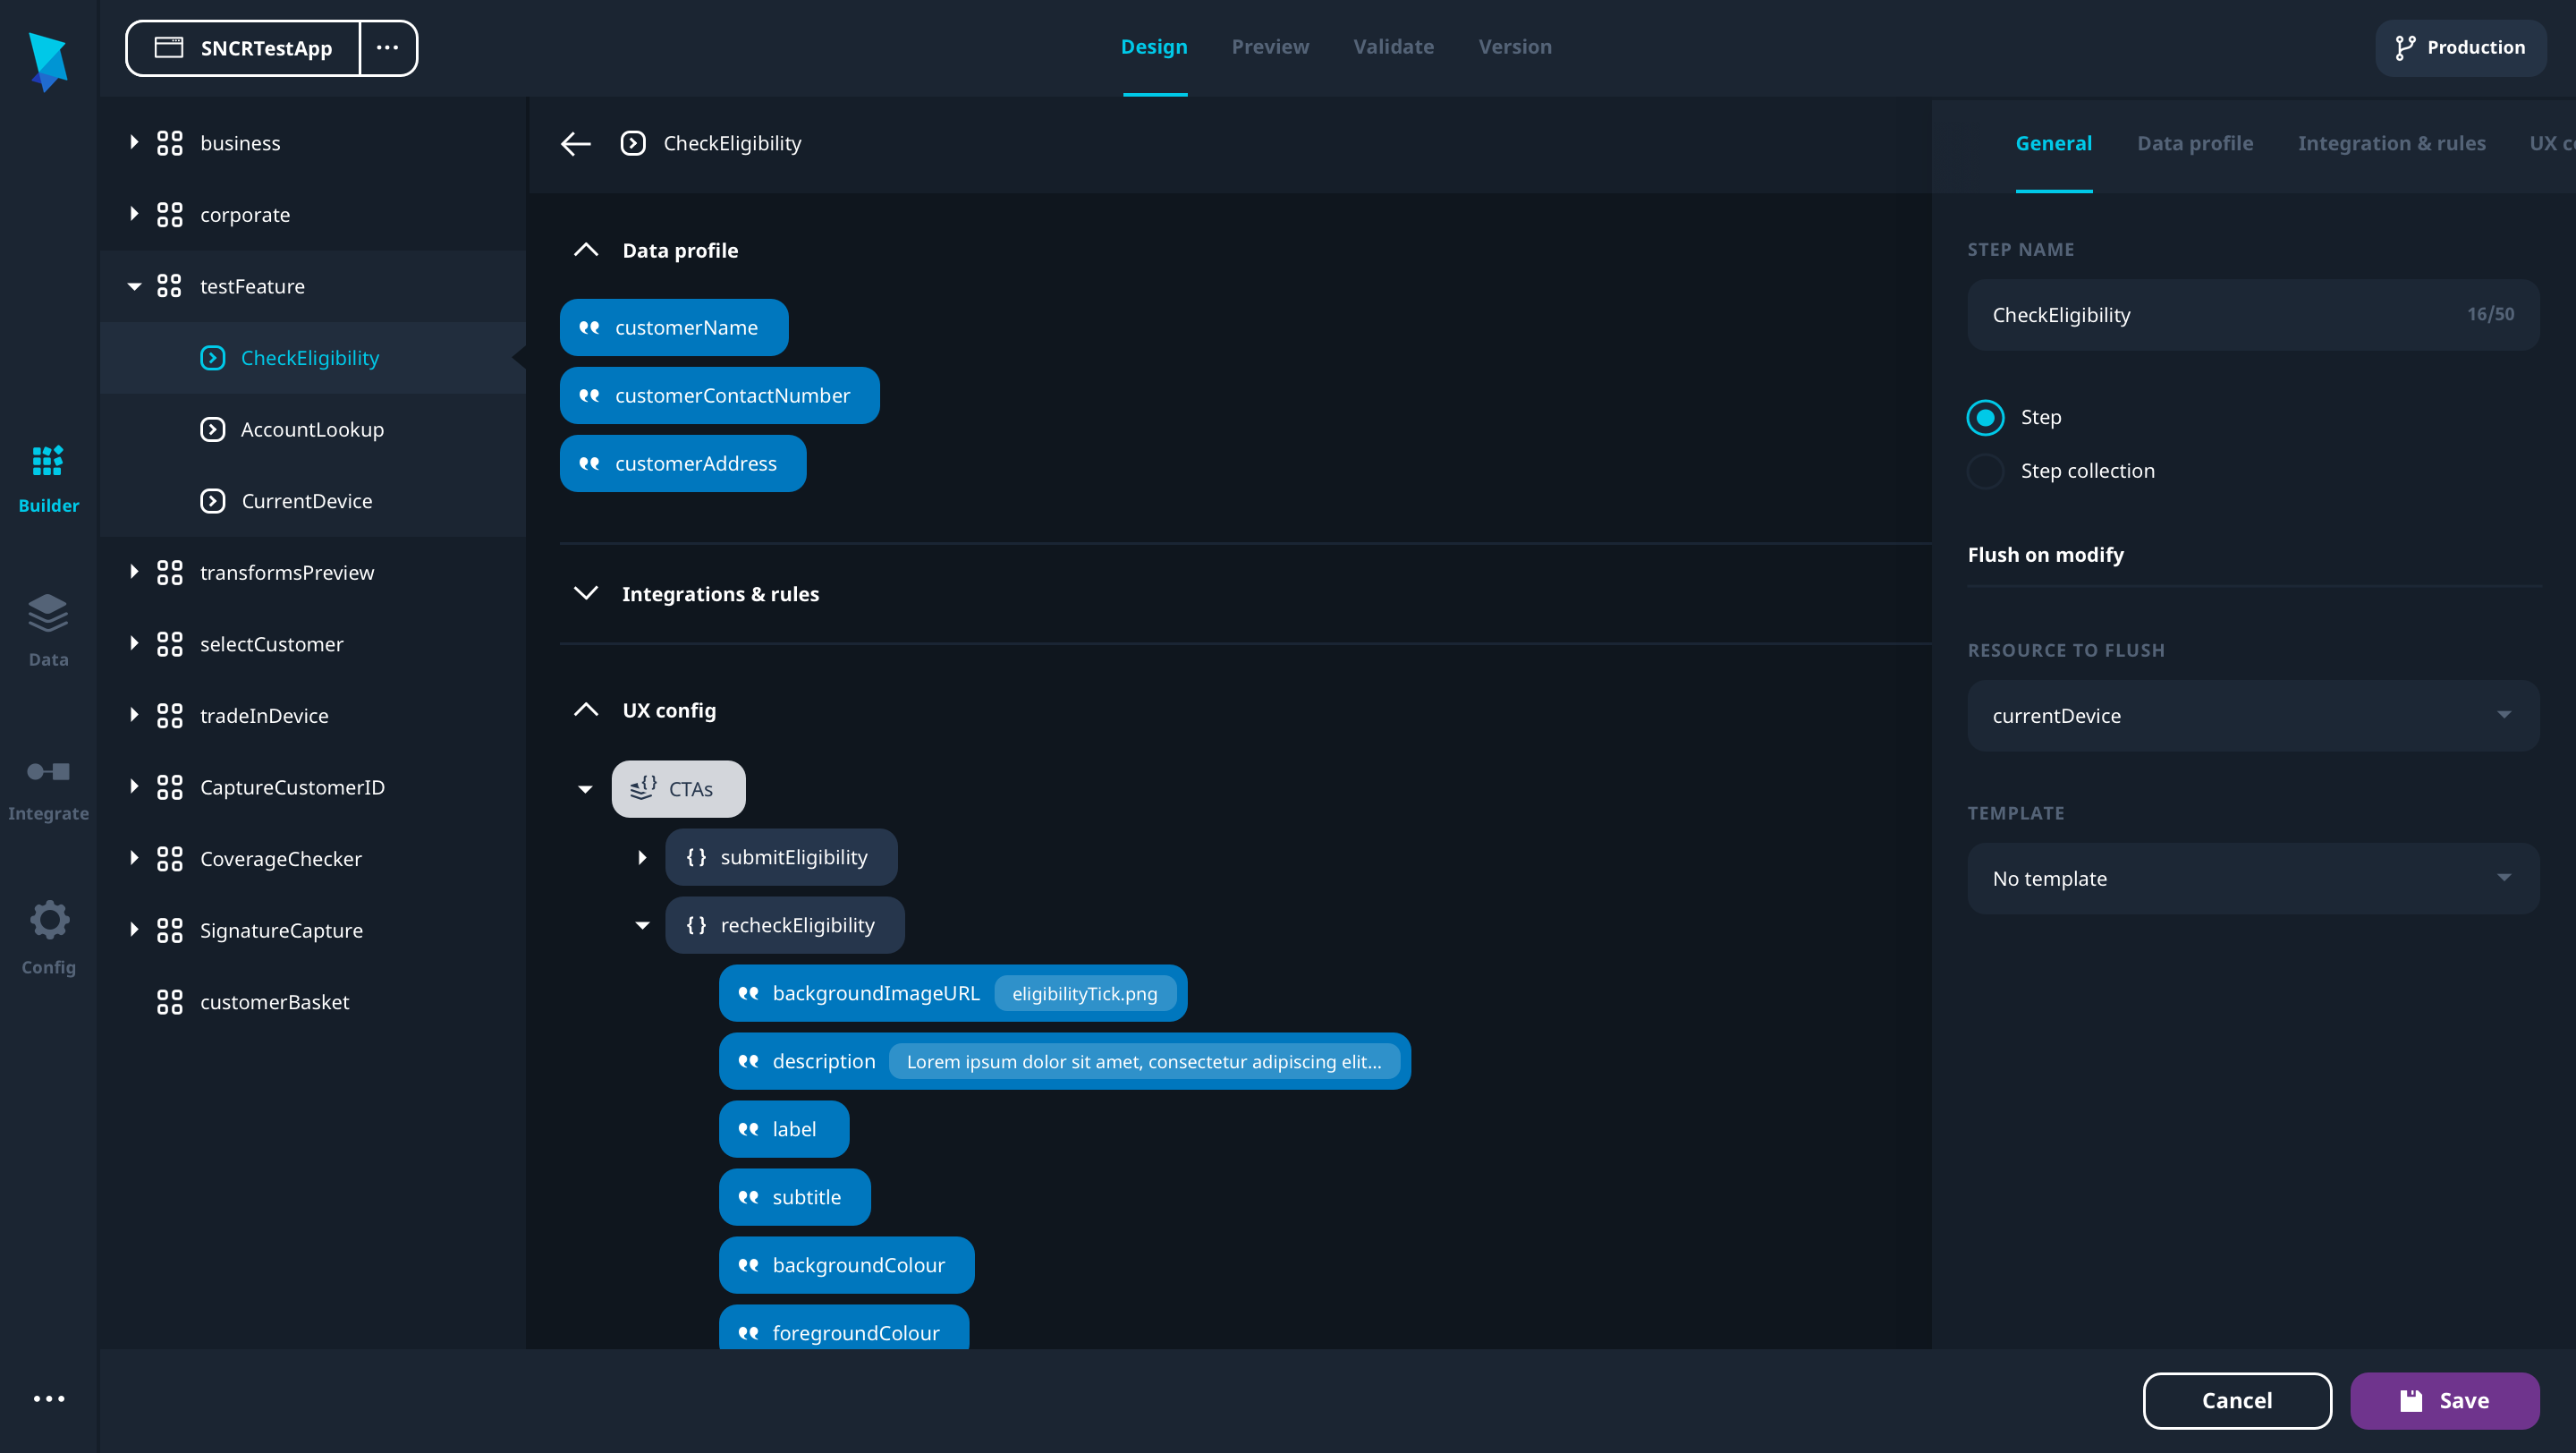Screen dimensions: 2576x1453
Task: Open the Config gear icon
Action: (x=48, y=920)
